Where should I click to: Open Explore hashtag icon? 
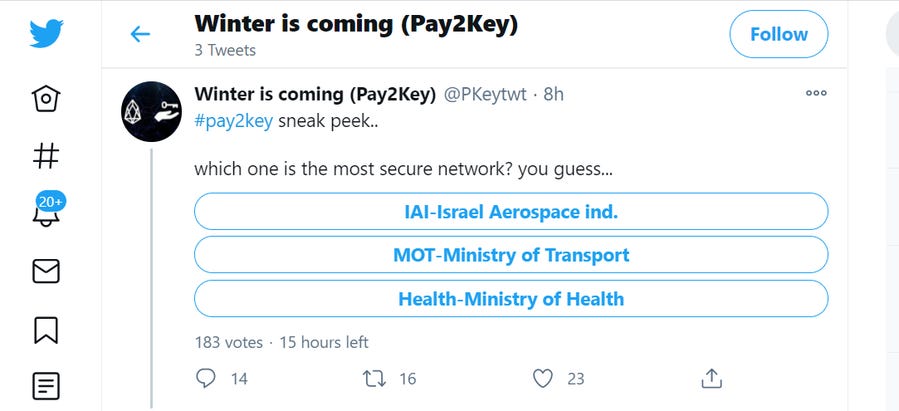[x=47, y=155]
